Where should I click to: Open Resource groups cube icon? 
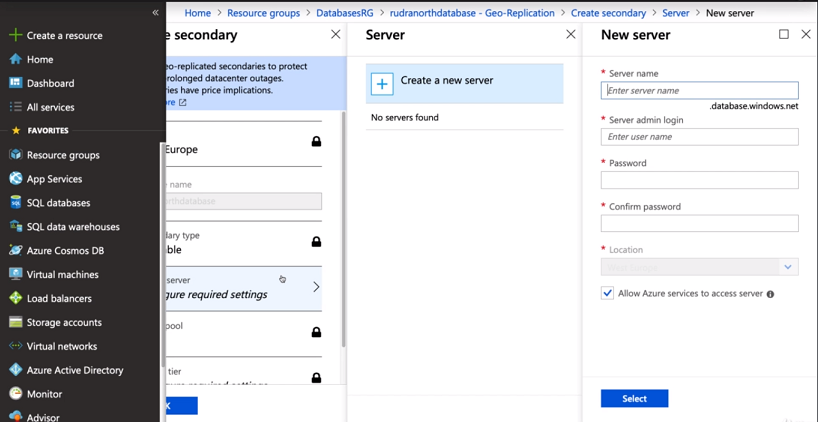pos(16,155)
